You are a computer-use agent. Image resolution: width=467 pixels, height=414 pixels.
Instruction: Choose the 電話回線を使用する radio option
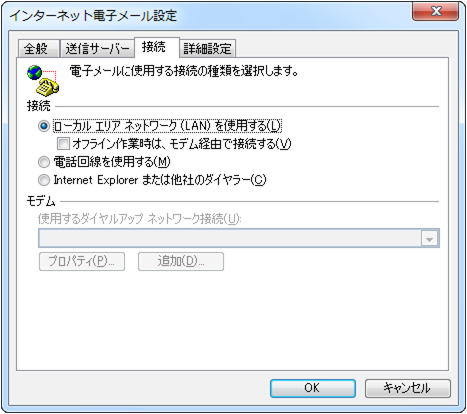pyautogui.click(x=44, y=162)
